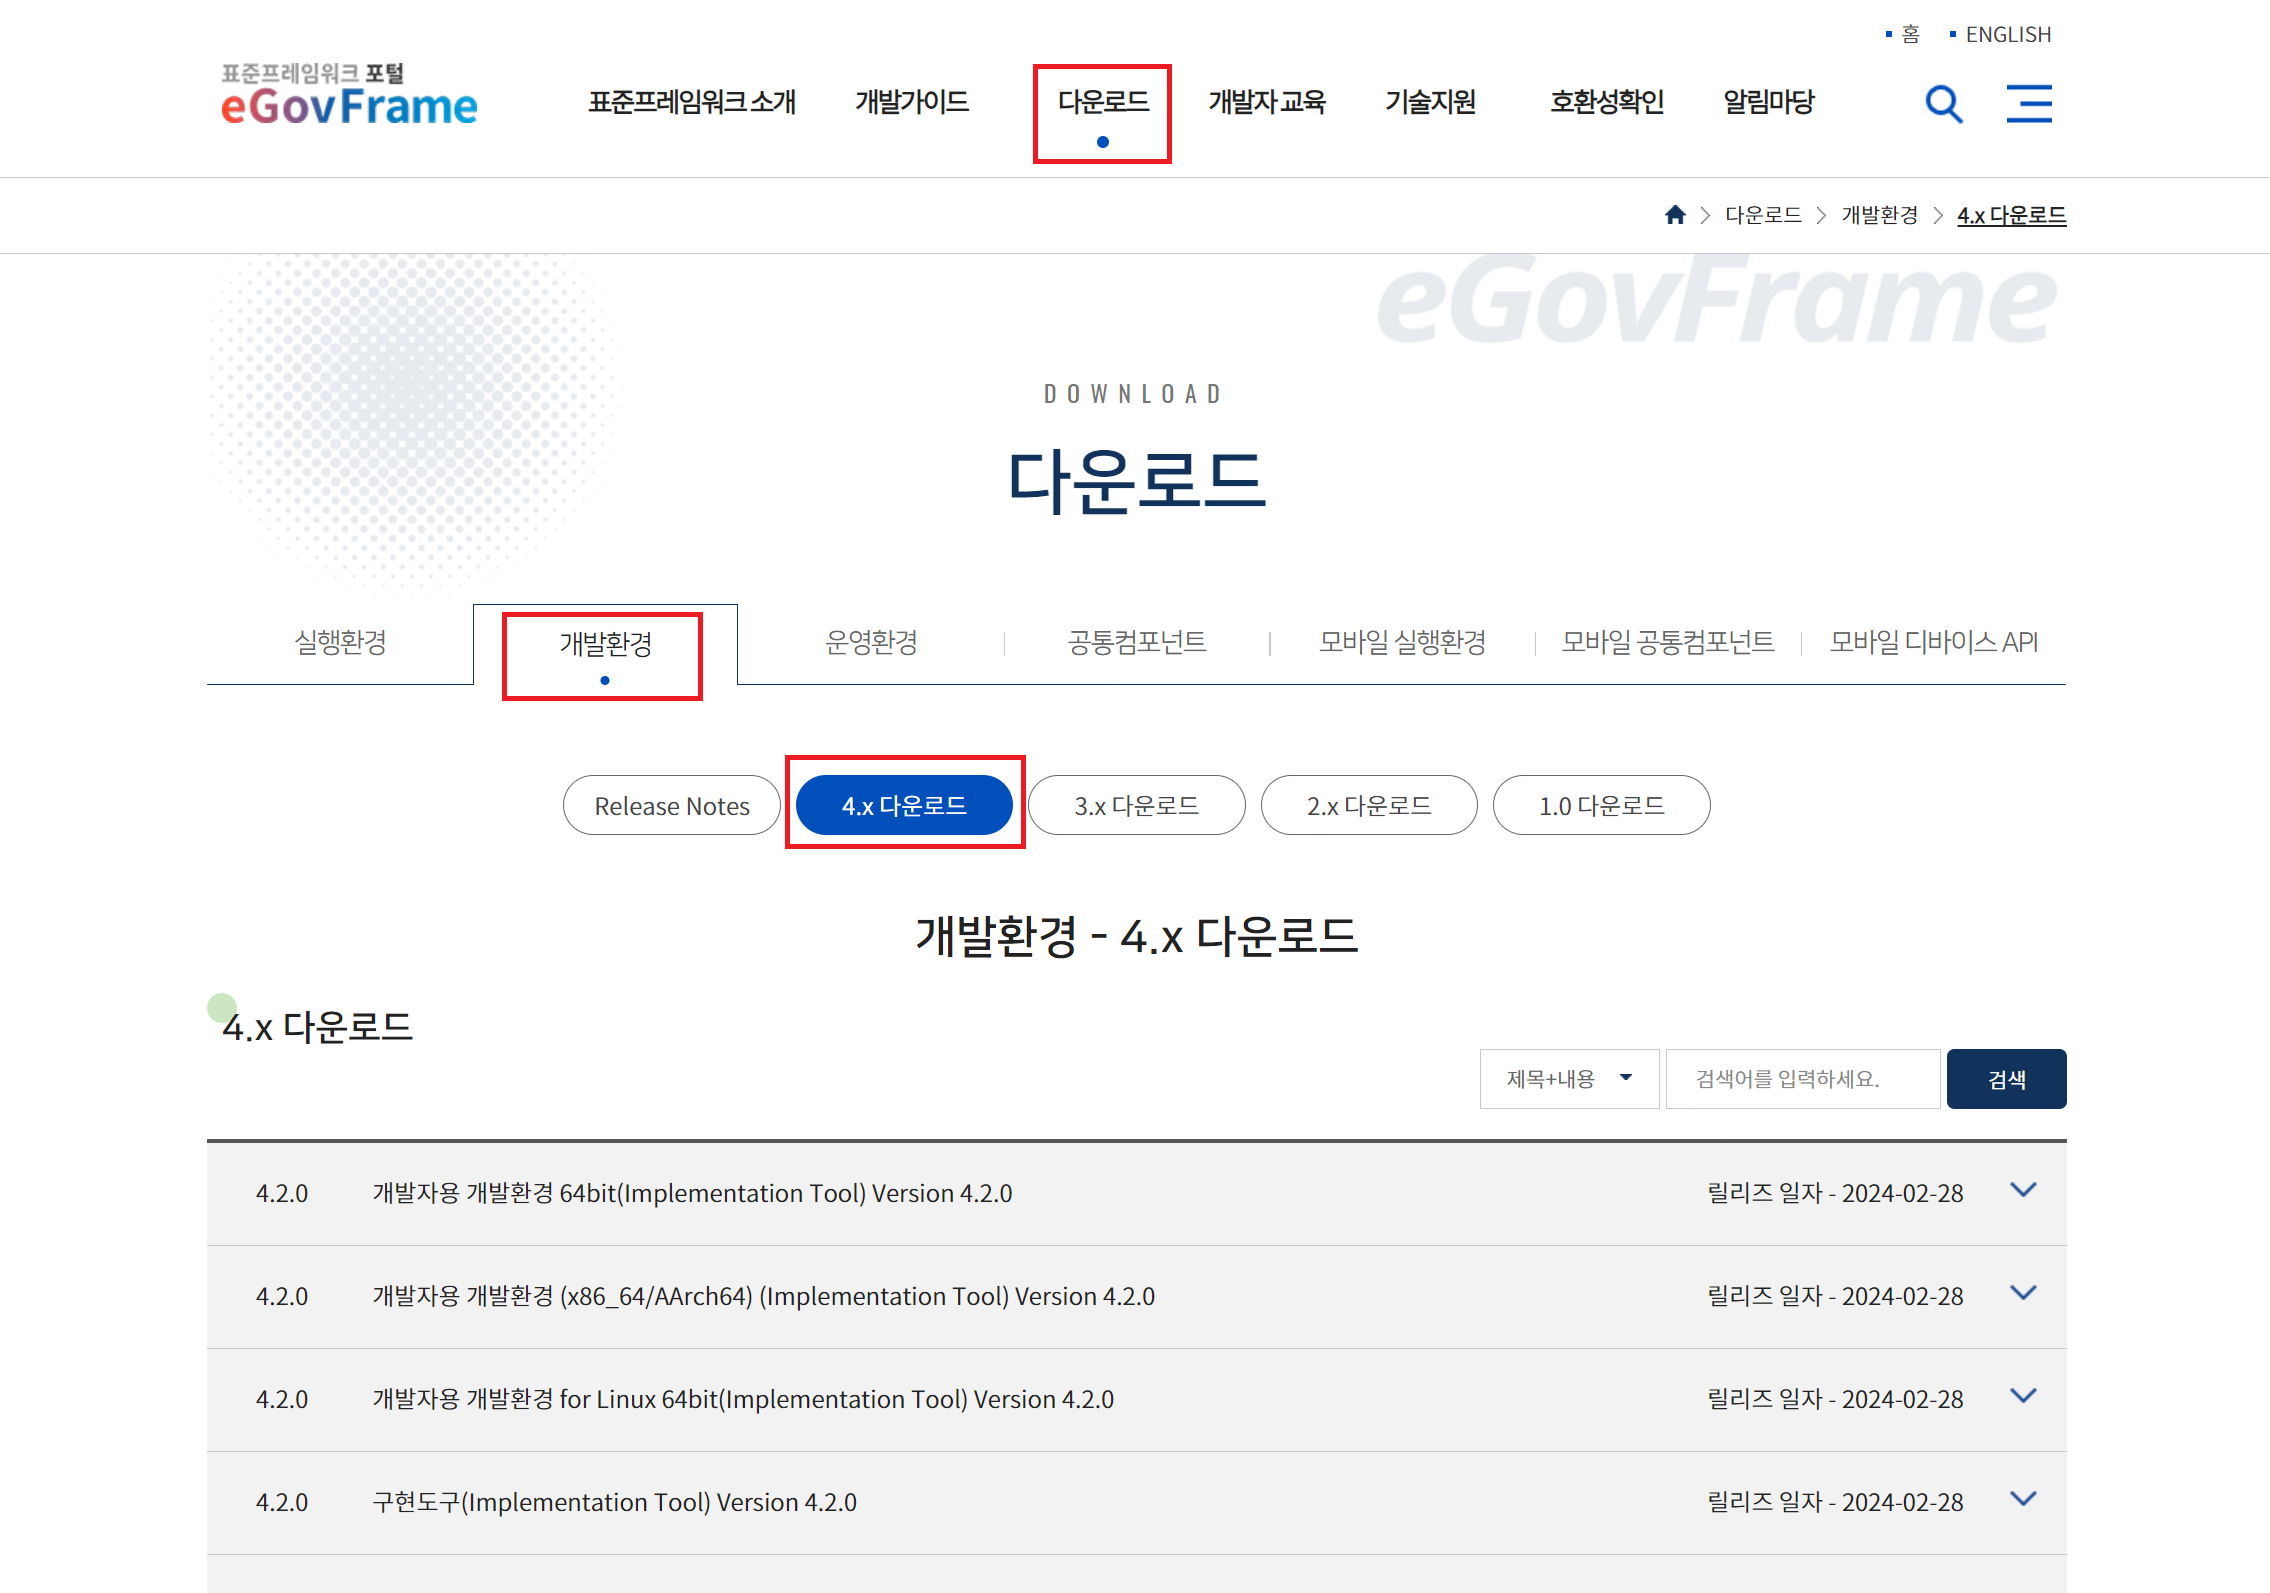Expand the x86_64/AArch64 development environment row
The image size is (2270, 1593).
[x=2023, y=1294]
